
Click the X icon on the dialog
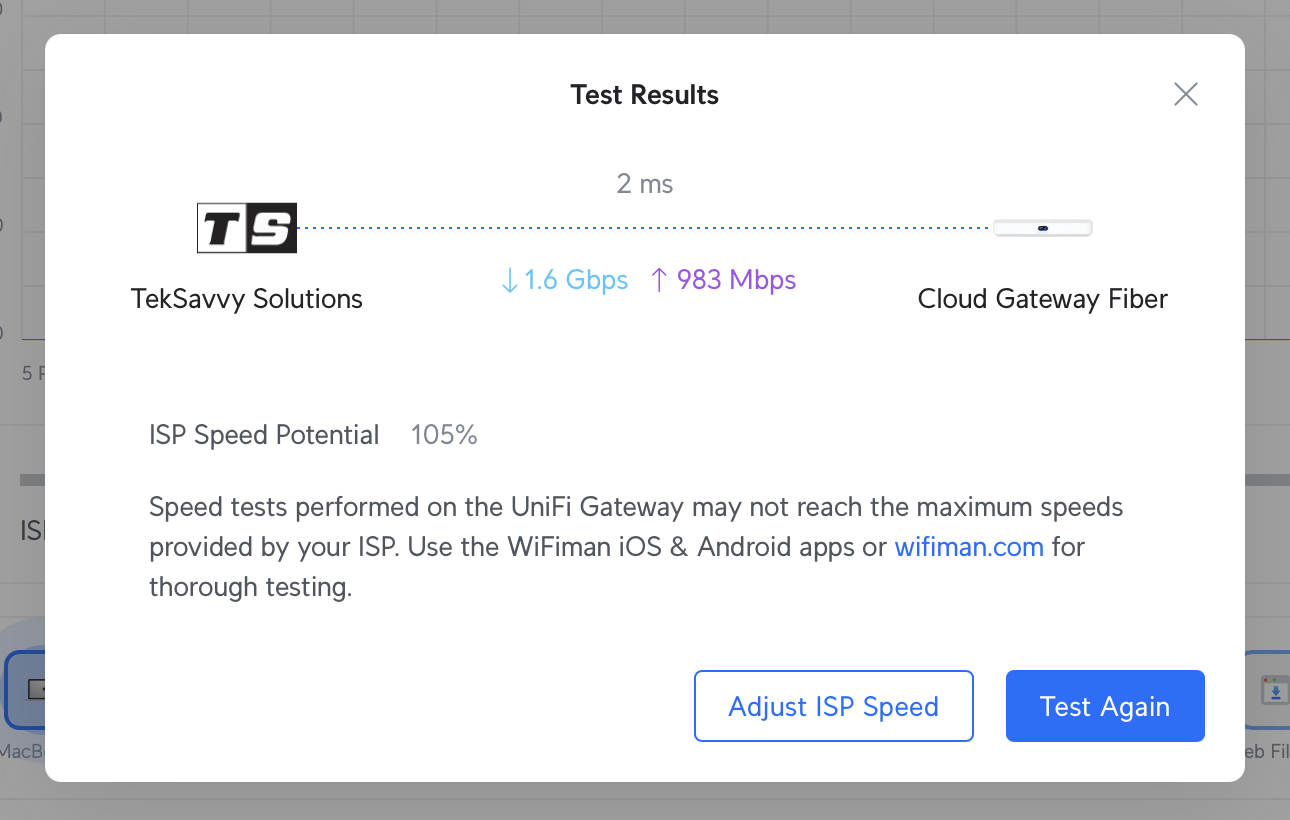(1185, 93)
